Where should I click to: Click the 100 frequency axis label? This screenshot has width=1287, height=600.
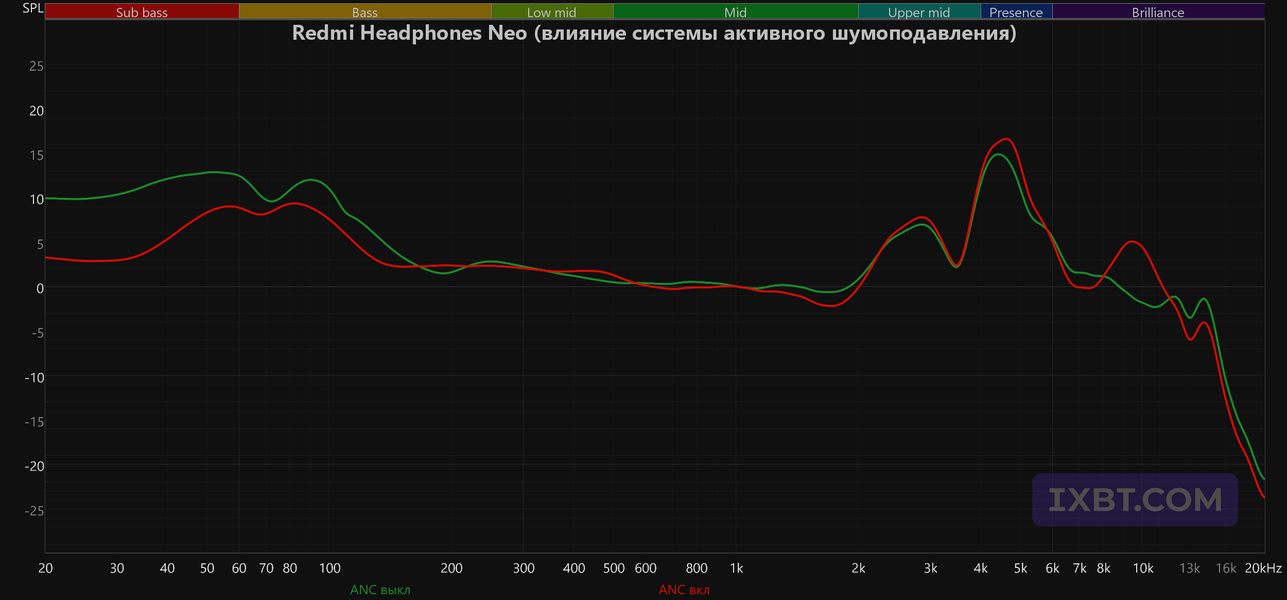tap(329, 568)
